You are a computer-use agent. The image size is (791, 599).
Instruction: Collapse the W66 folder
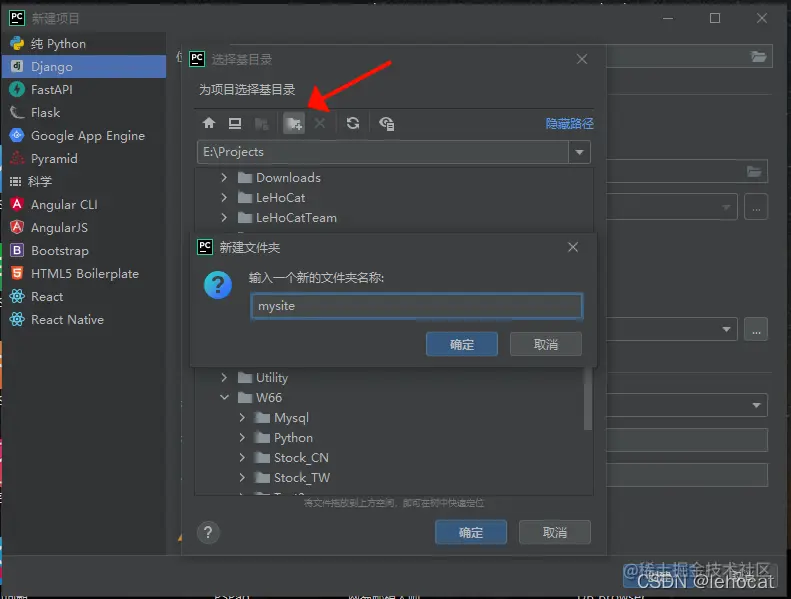pos(224,398)
